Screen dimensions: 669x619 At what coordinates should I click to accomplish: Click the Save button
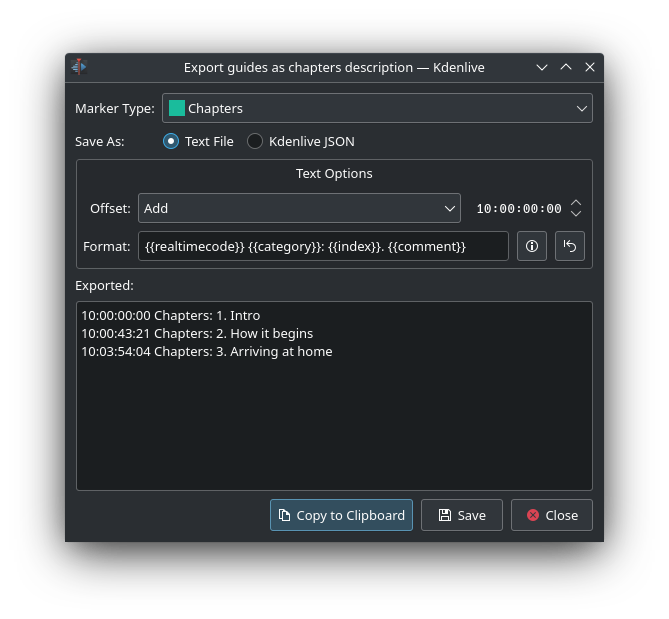click(x=461, y=515)
